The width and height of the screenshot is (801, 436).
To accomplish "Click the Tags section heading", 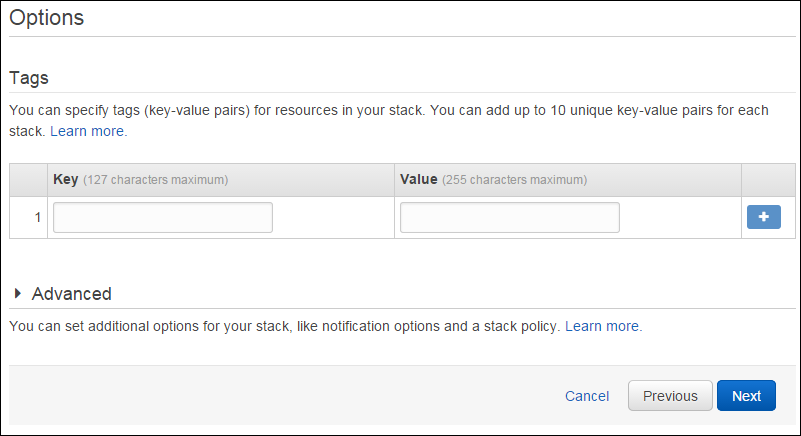I will click(x=29, y=78).
